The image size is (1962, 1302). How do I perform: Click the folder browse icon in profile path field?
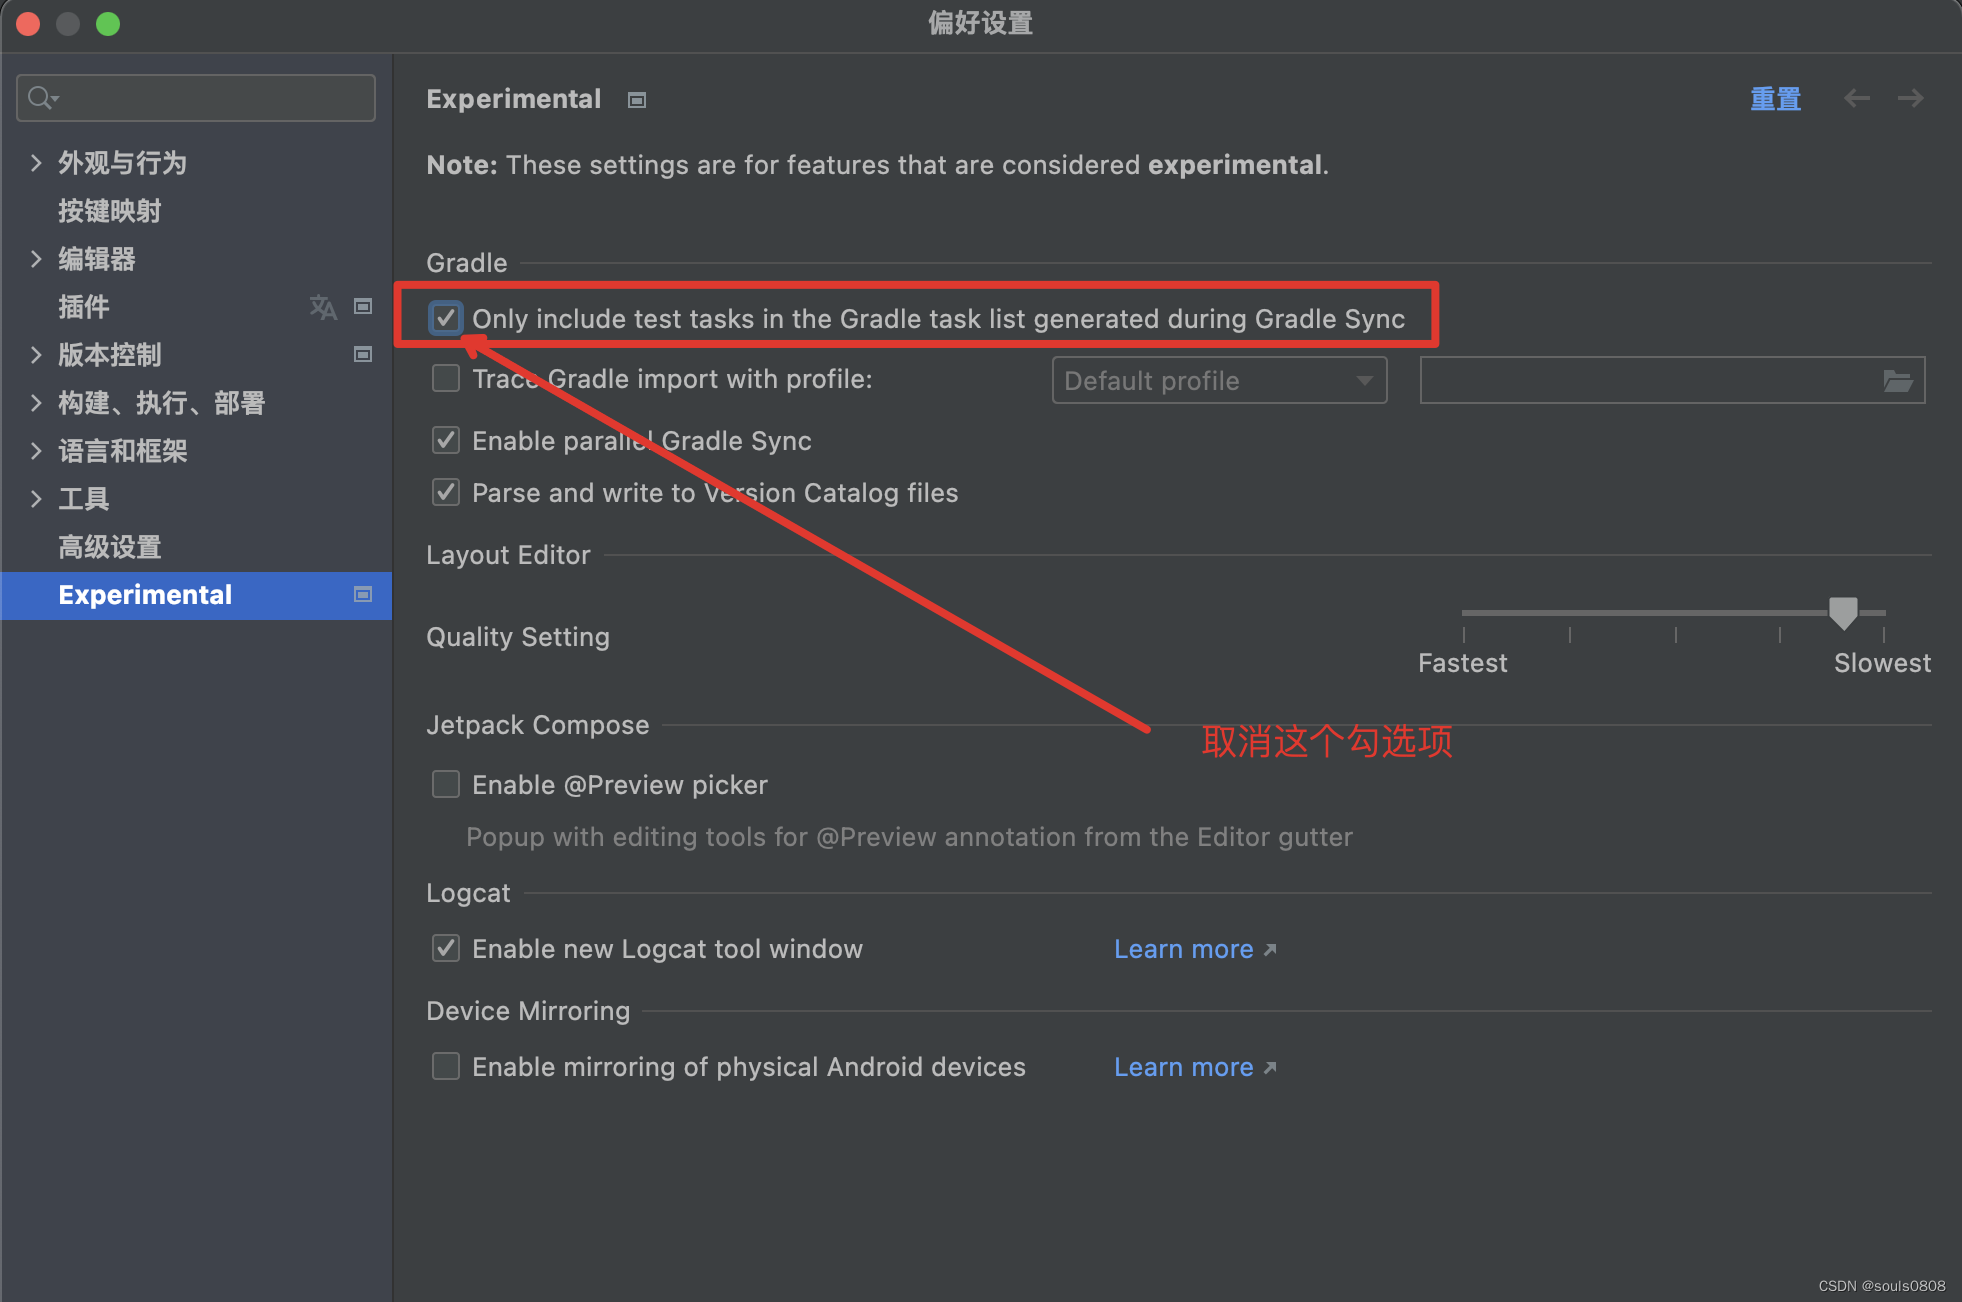pyautogui.click(x=1897, y=380)
